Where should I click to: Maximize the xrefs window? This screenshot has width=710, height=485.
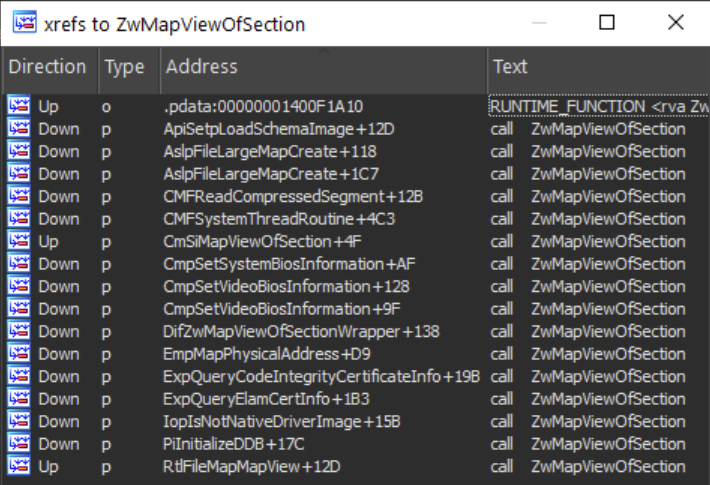607,23
